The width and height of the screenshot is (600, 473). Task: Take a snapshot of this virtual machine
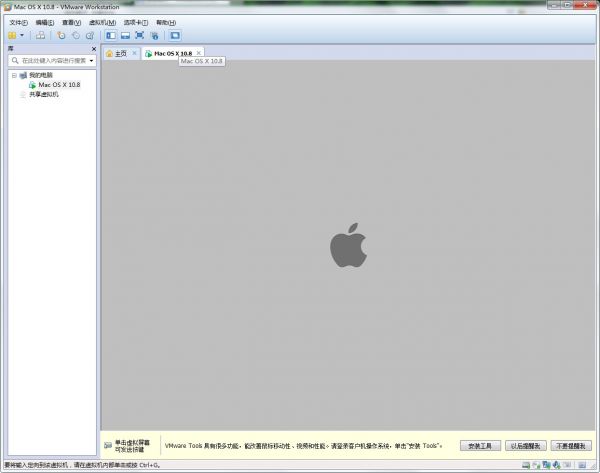click(x=61, y=36)
